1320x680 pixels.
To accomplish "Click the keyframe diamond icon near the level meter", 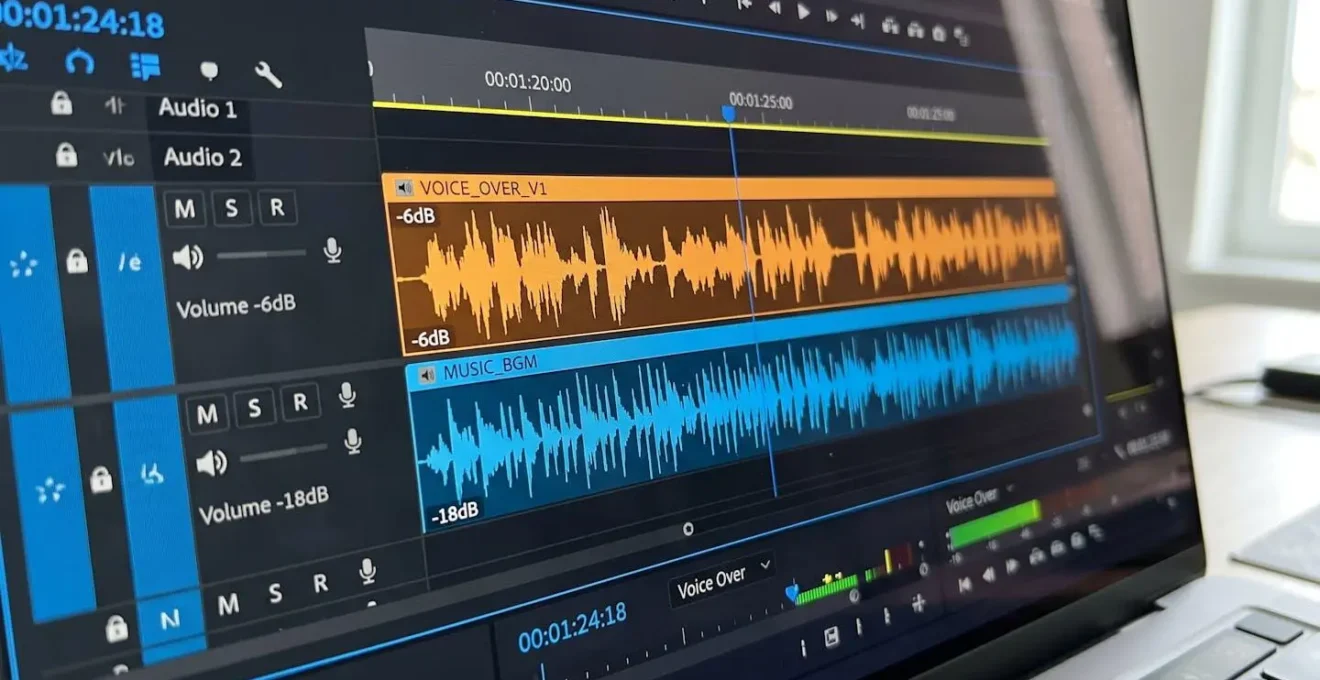I will click(x=791, y=591).
